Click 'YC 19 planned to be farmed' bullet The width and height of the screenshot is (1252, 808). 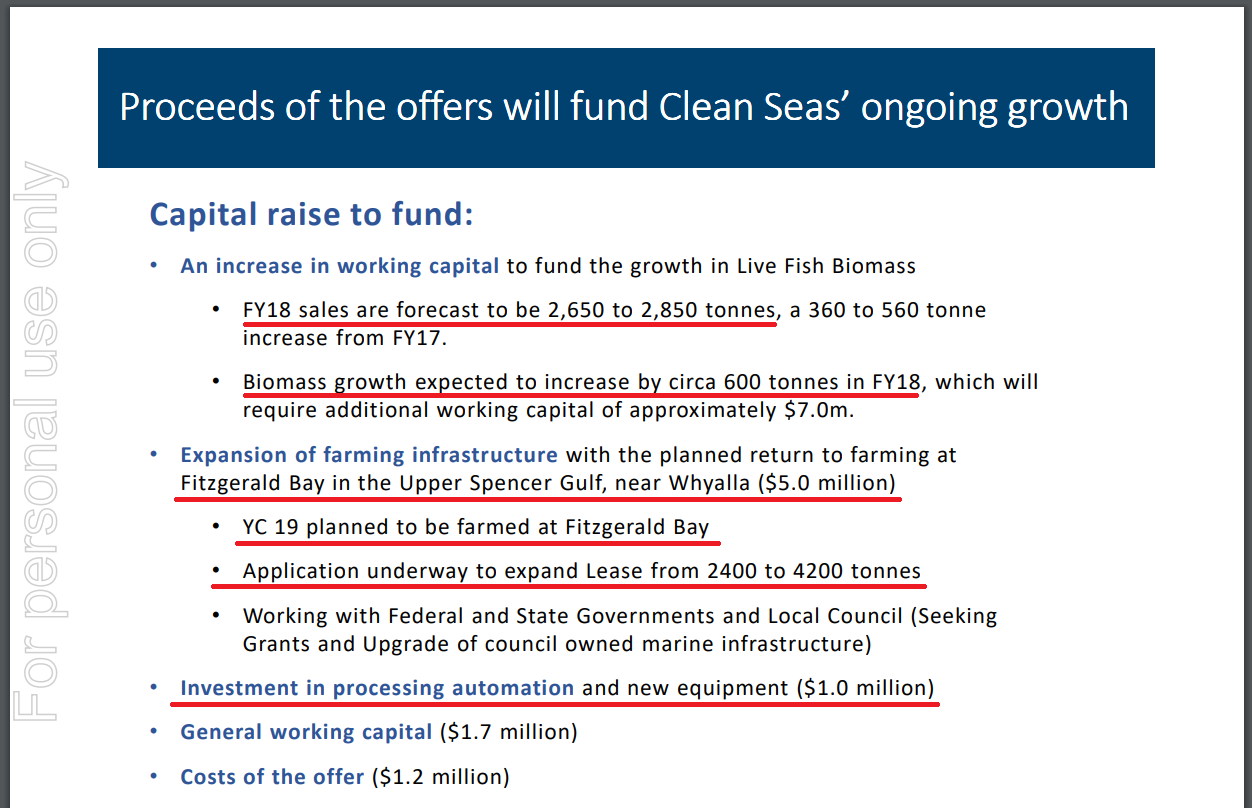[x=476, y=527]
